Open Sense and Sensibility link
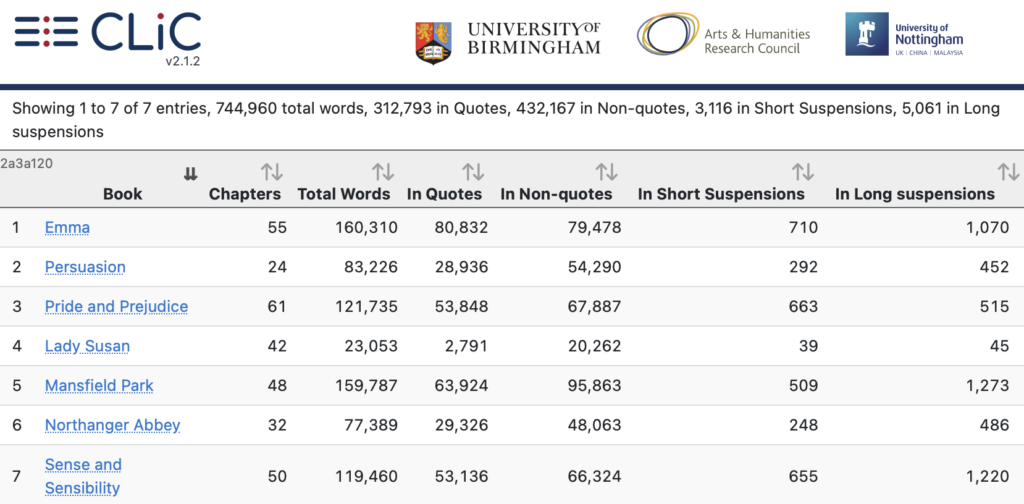The width and height of the screenshot is (1024, 504). coord(83,476)
